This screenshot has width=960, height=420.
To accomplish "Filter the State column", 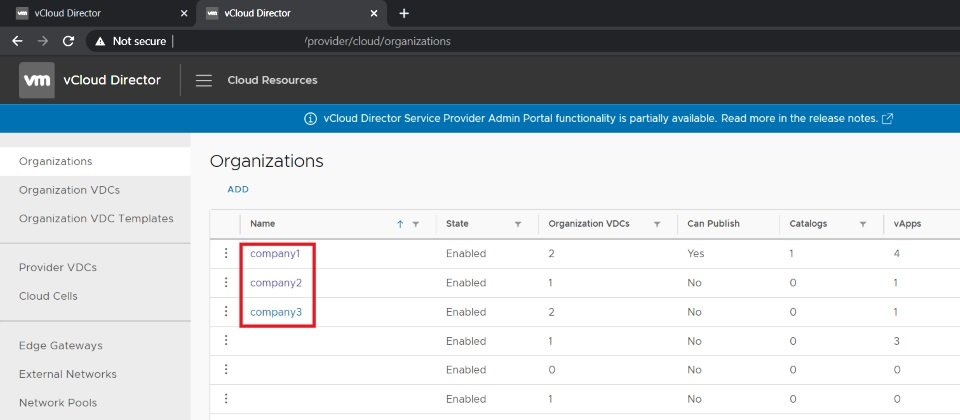I will (x=518, y=225).
